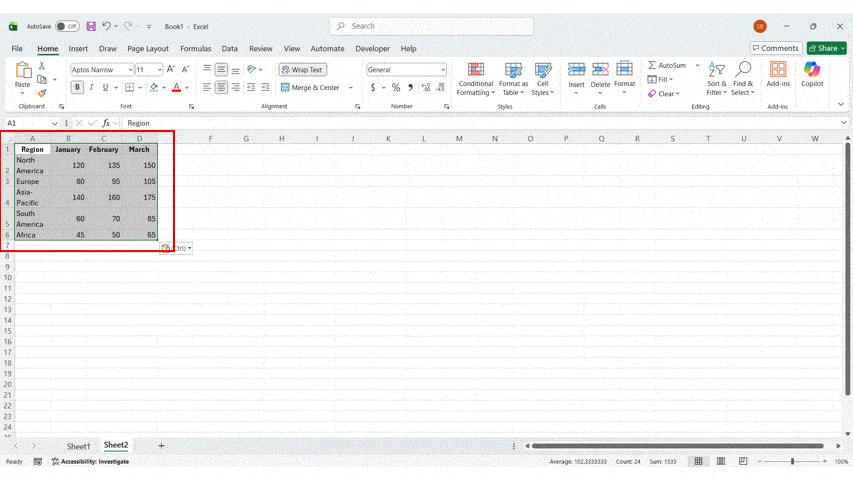Open Cell Styles gallery

pyautogui.click(x=542, y=79)
